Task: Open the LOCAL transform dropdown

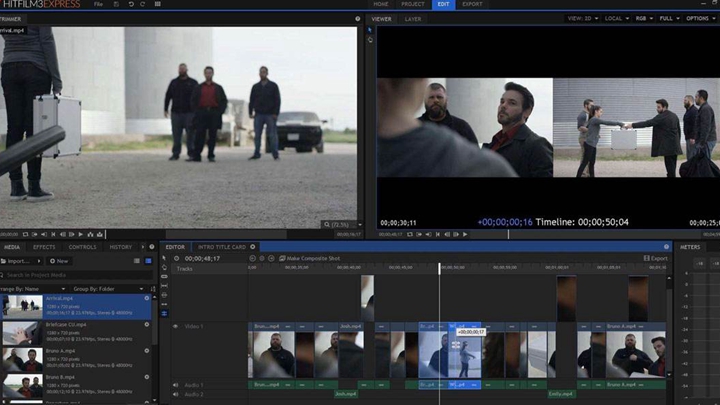Action: point(617,18)
